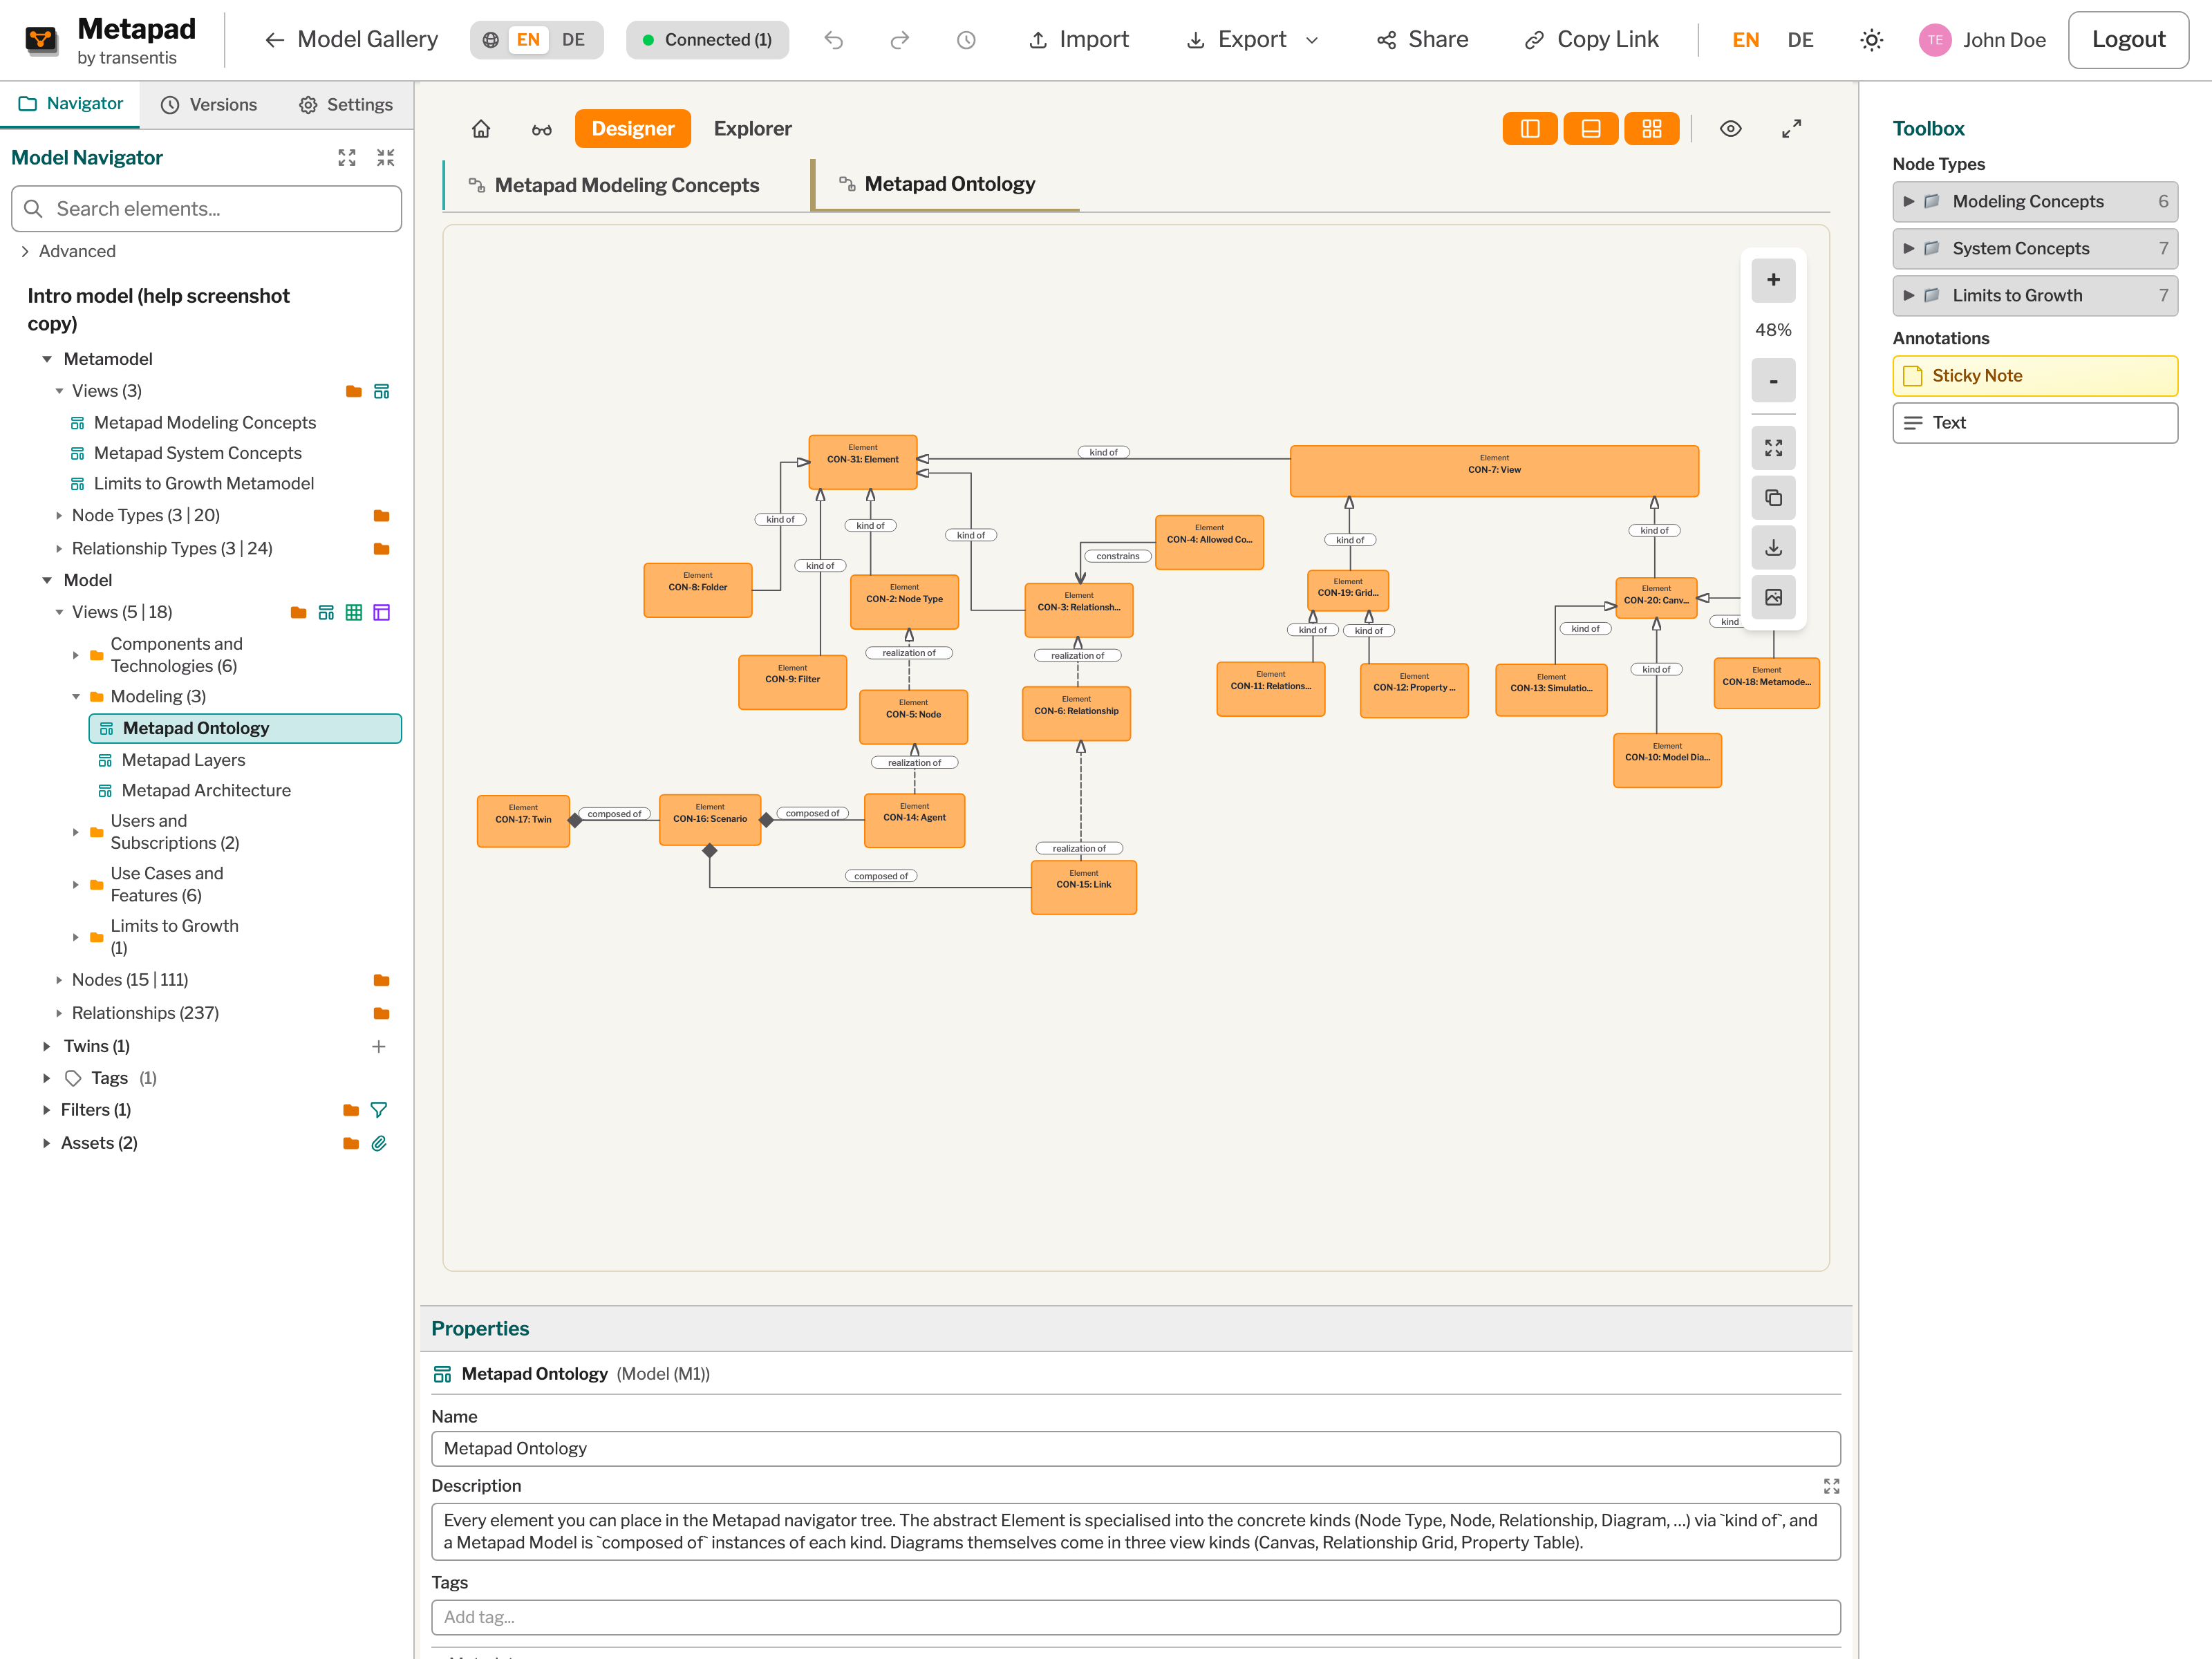Expand all items in Model Navigator
The width and height of the screenshot is (2212, 1659).
point(347,158)
